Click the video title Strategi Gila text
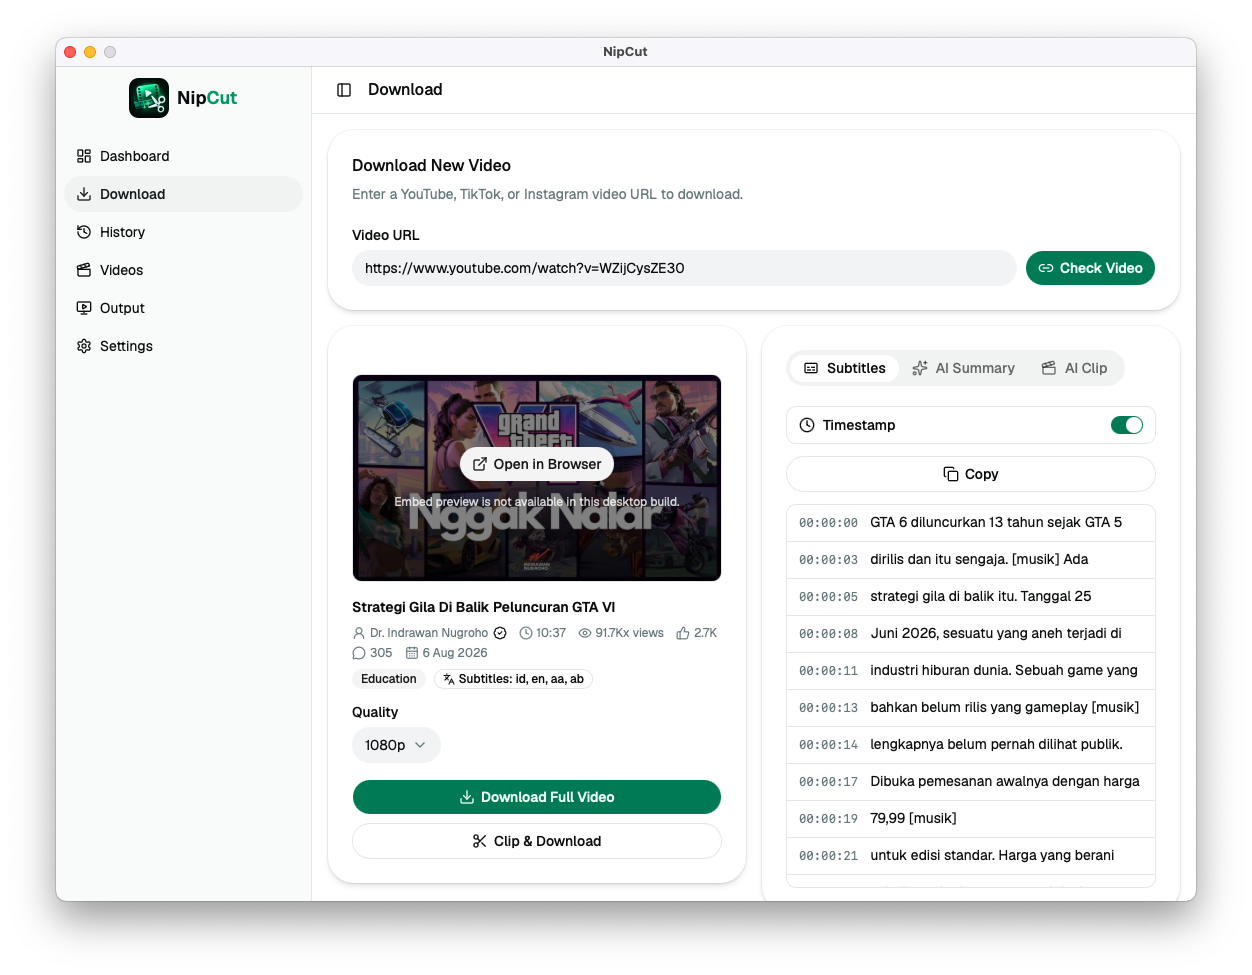 [x=483, y=607]
